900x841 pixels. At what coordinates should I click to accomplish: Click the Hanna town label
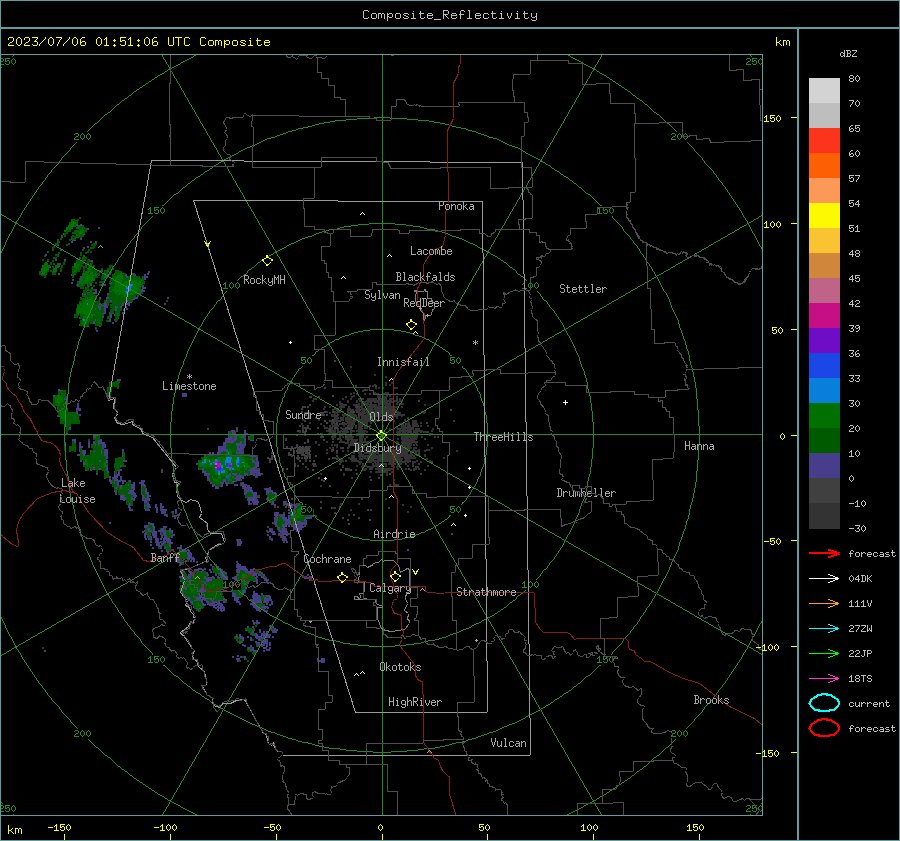tap(699, 446)
